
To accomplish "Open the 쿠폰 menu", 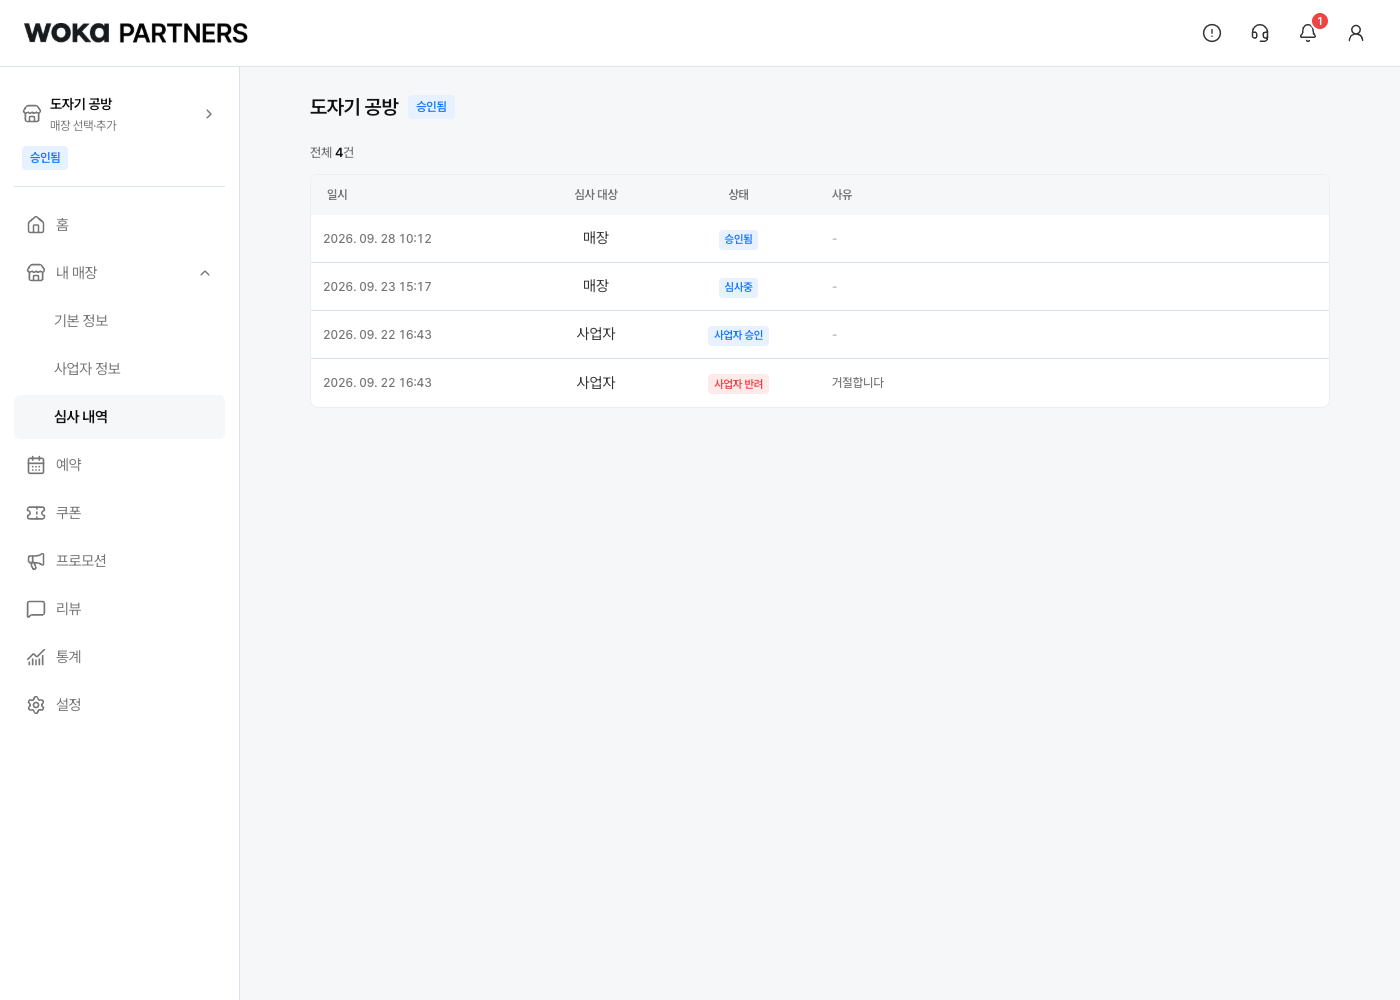I will click(120, 513).
